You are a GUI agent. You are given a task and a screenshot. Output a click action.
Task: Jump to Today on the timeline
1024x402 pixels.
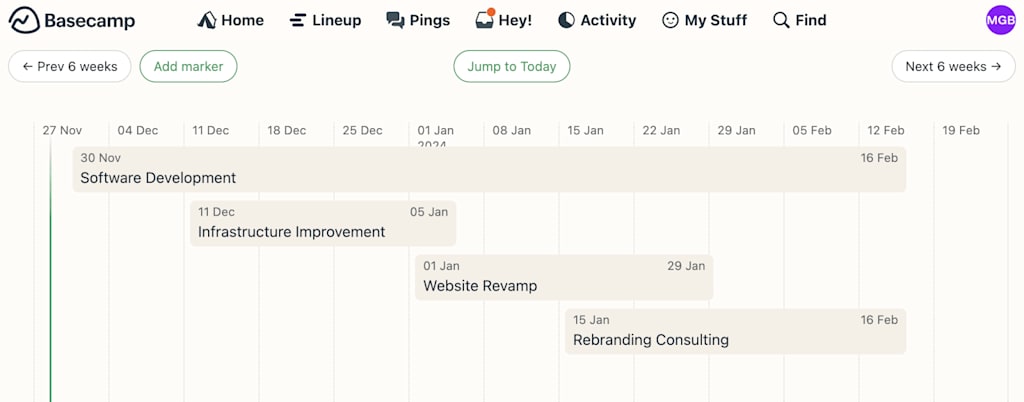coord(512,67)
